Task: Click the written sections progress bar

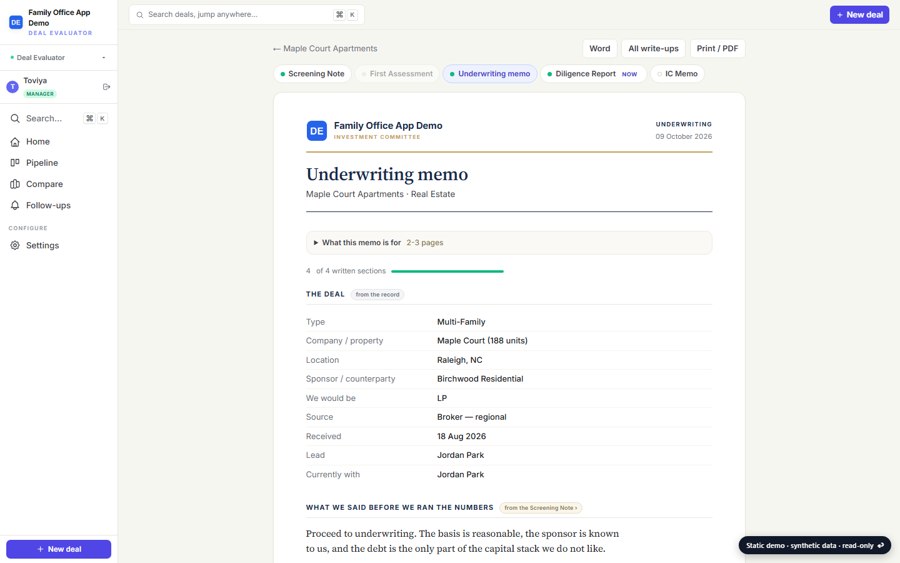Action: (x=447, y=271)
